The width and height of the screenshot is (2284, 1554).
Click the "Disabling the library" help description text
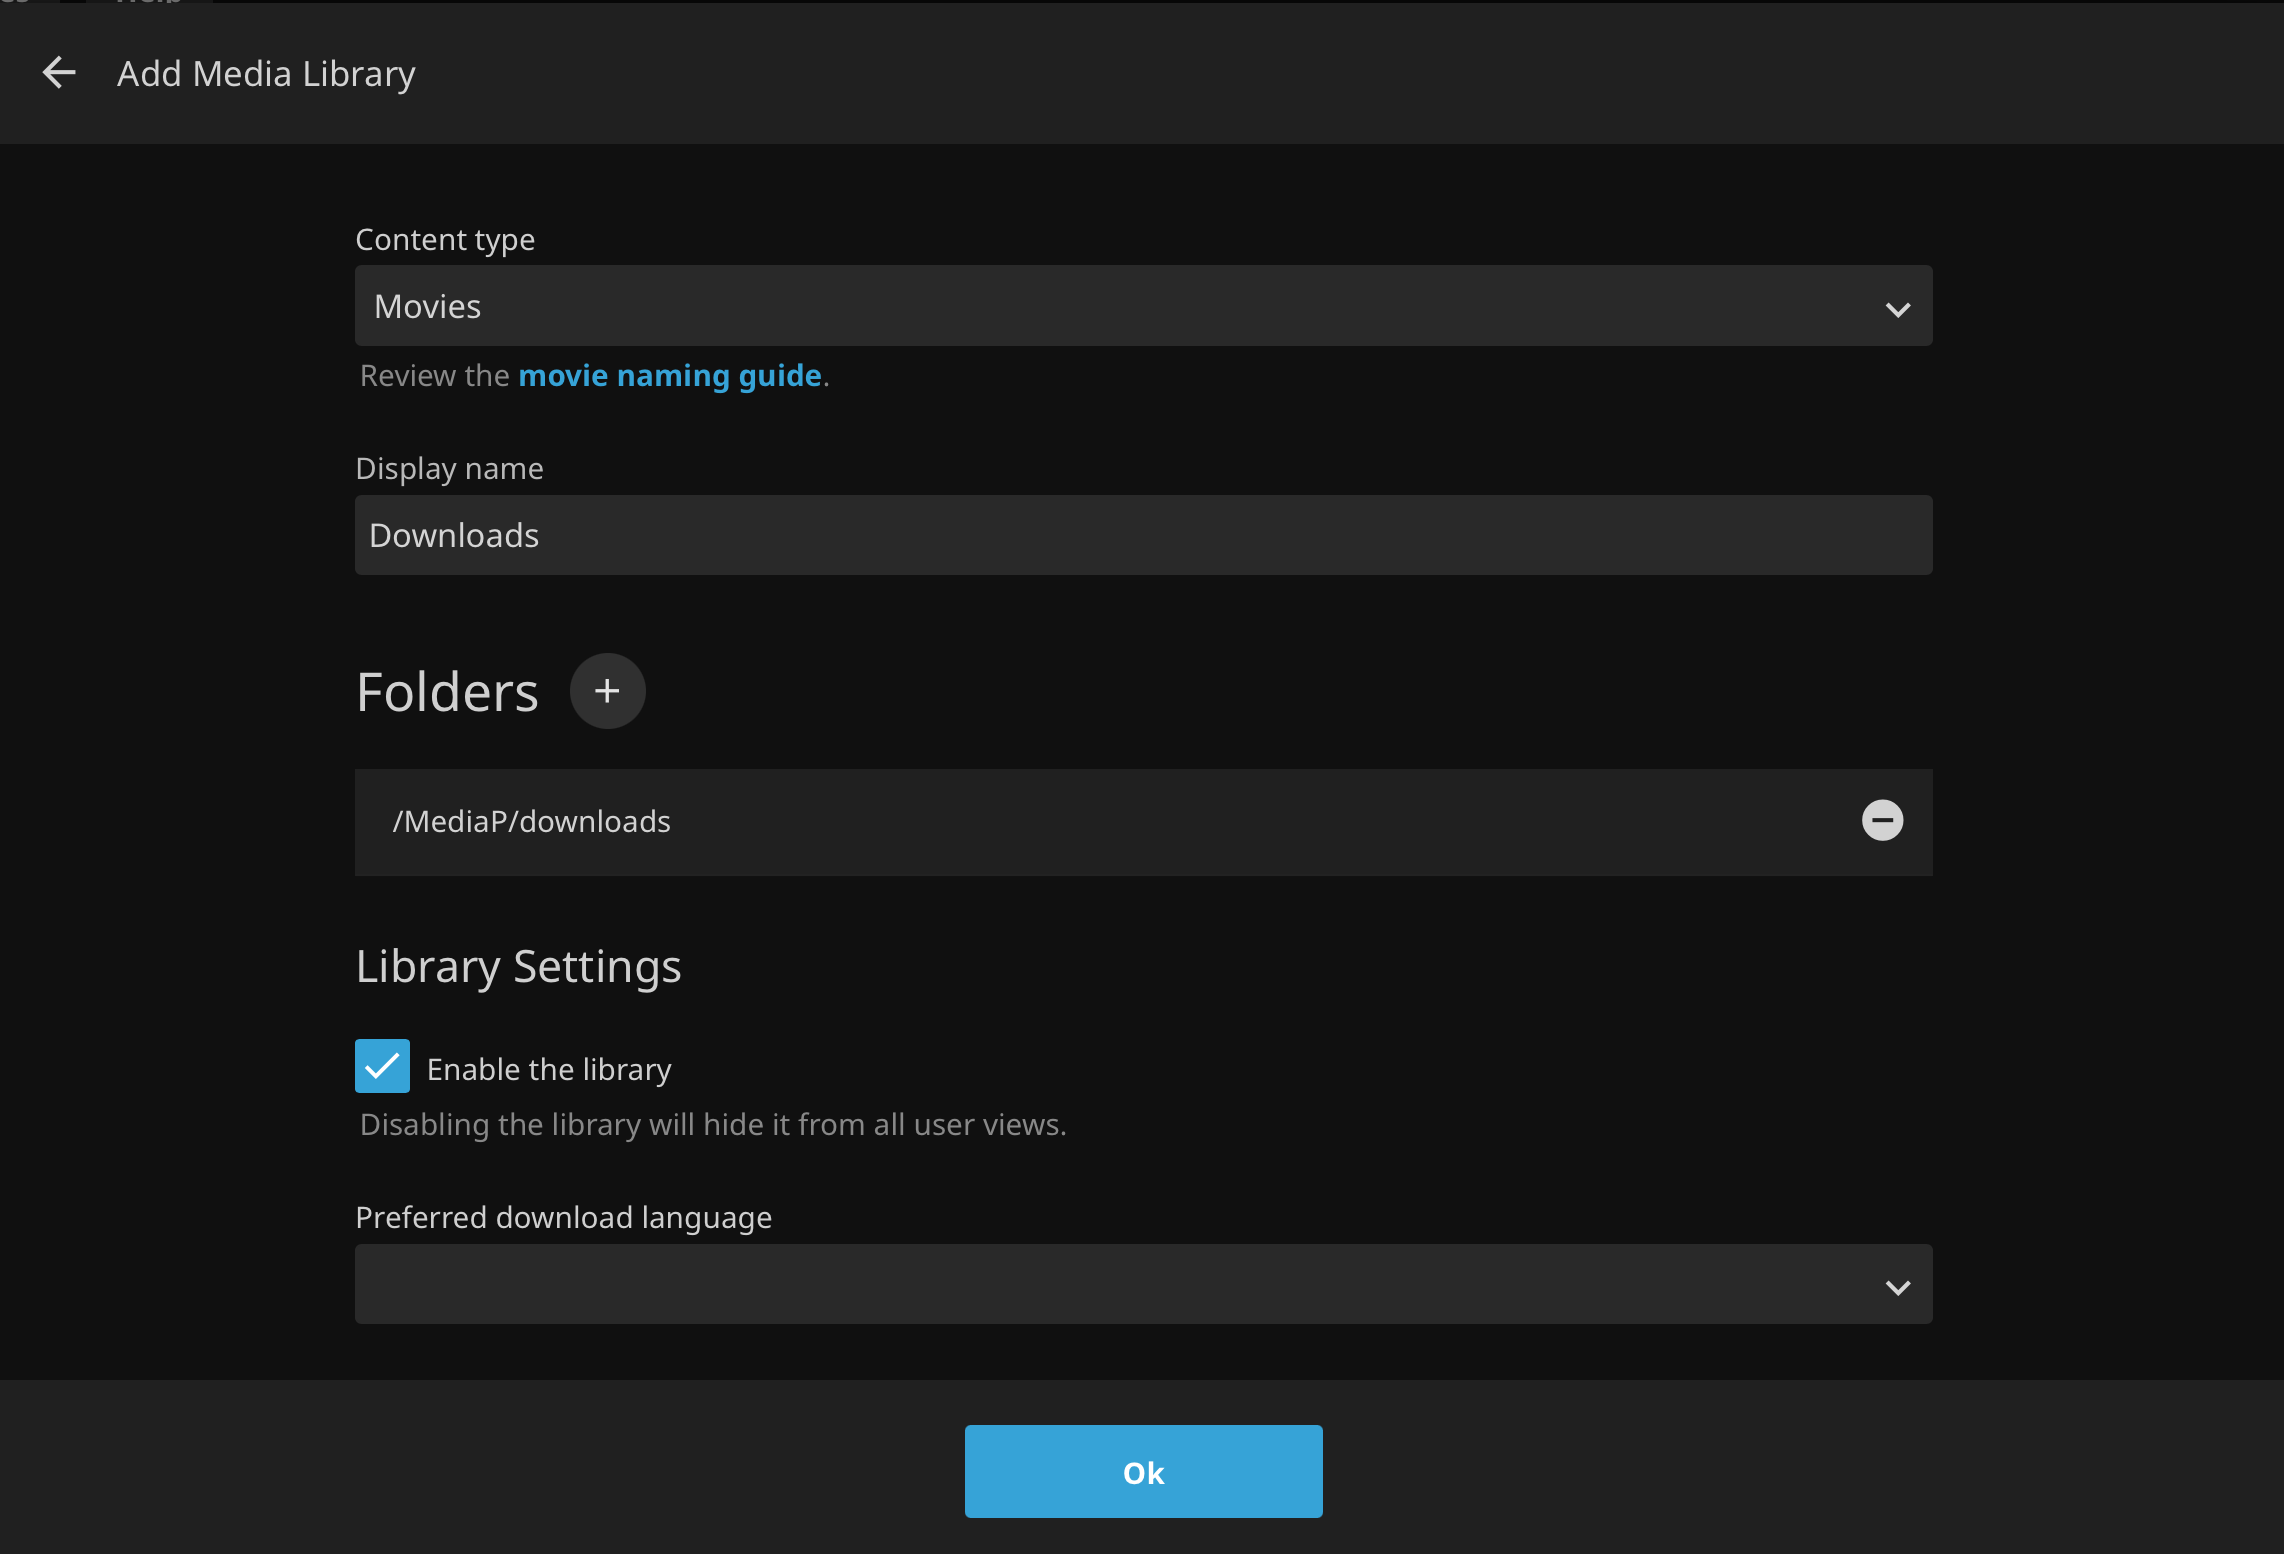pyautogui.click(x=713, y=1125)
